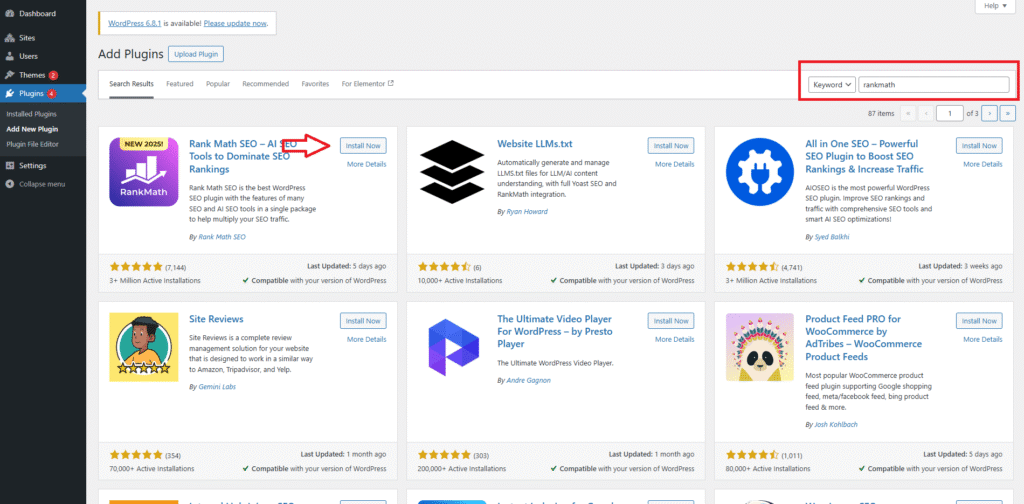Viewport: 1024px width, 504px height.
Task: Open the Product Feed PRO title link
Action: pos(864,338)
